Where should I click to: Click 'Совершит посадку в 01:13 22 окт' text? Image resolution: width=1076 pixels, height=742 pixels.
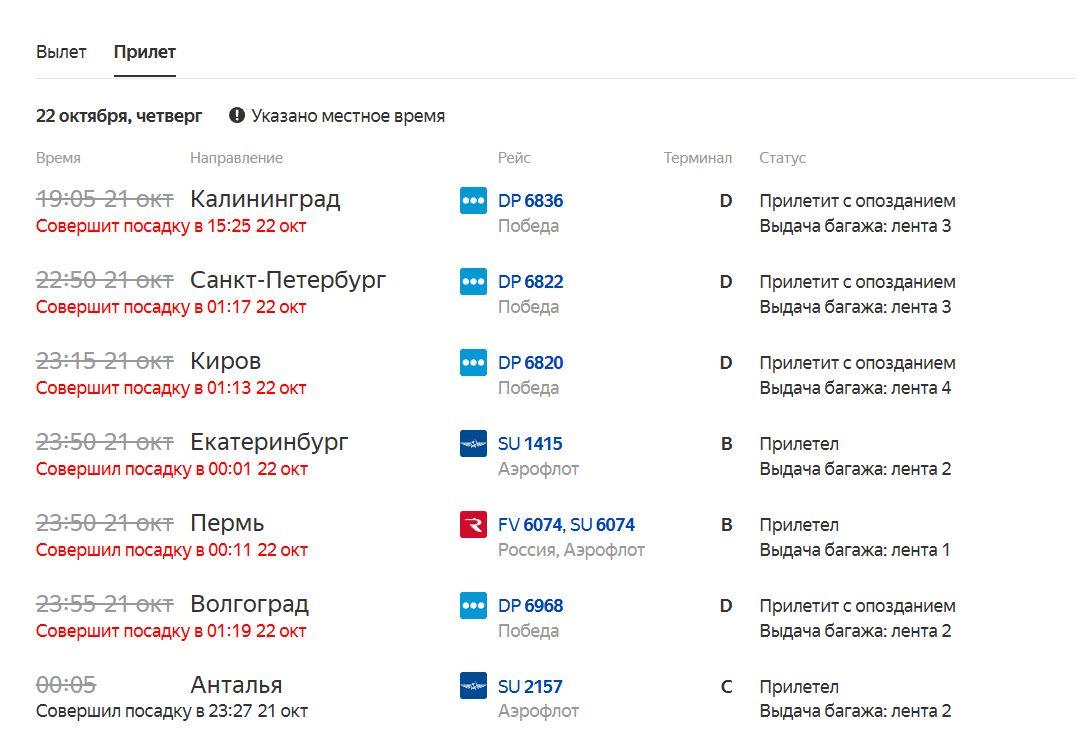[171, 388]
